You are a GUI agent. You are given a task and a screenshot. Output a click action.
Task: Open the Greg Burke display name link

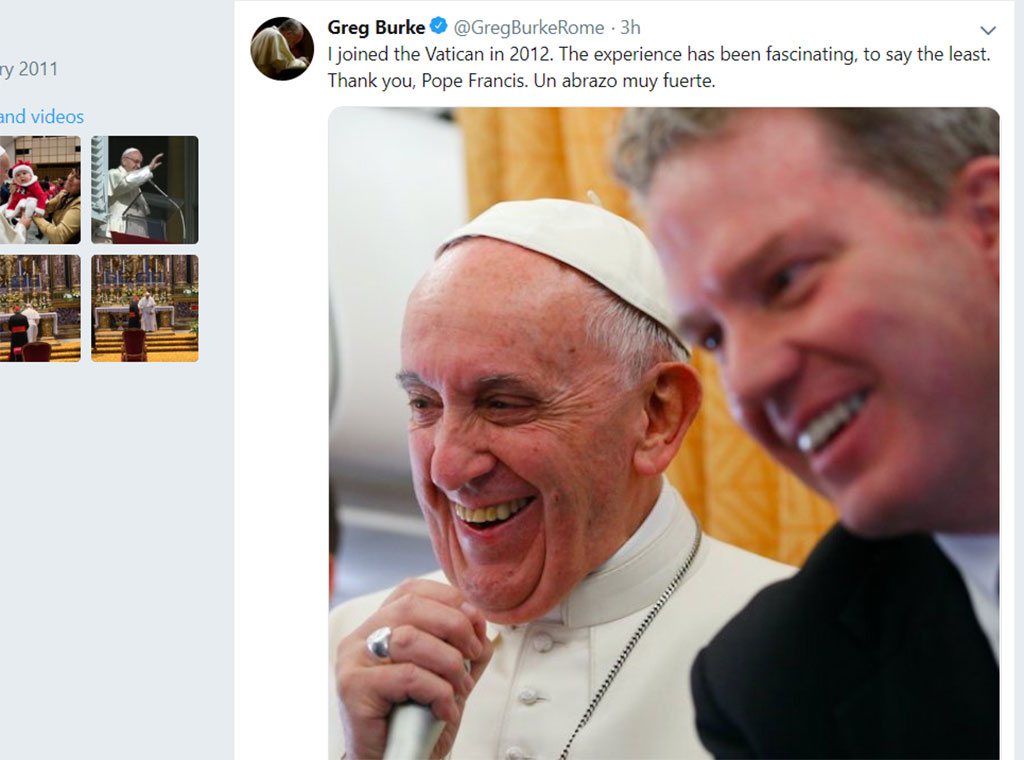[x=376, y=27]
